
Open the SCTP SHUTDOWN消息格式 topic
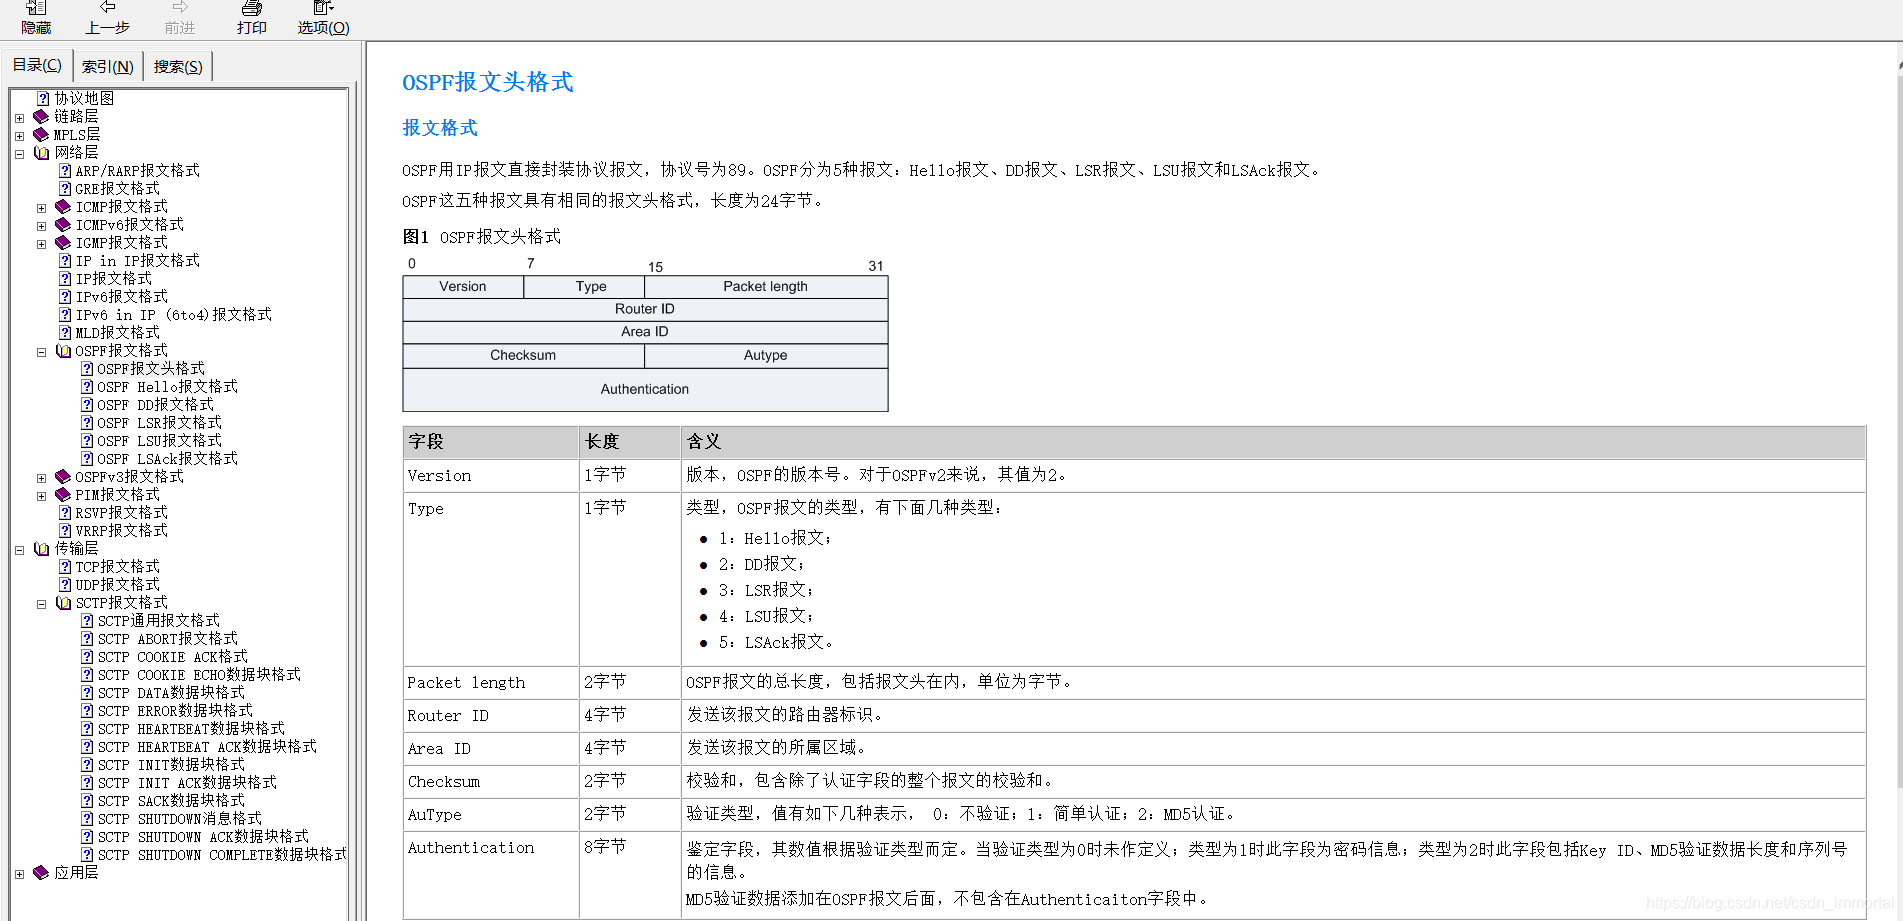point(179,819)
